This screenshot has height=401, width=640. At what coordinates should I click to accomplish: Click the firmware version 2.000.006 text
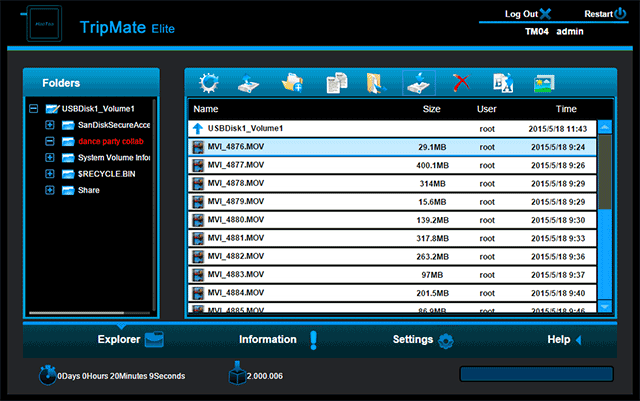point(264,376)
